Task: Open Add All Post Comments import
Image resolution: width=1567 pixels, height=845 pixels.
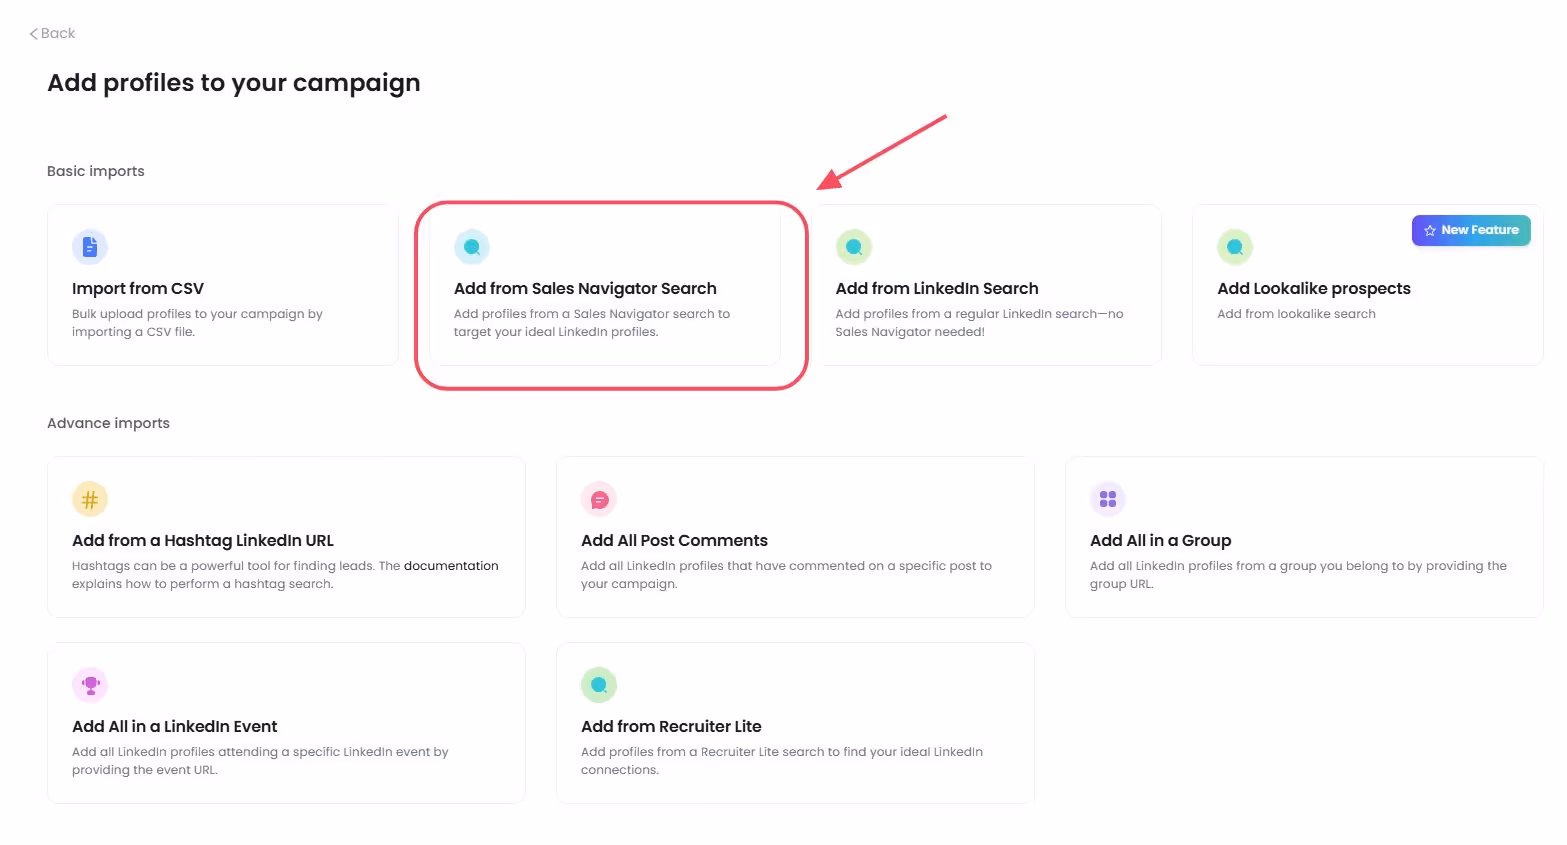Action: tap(794, 537)
